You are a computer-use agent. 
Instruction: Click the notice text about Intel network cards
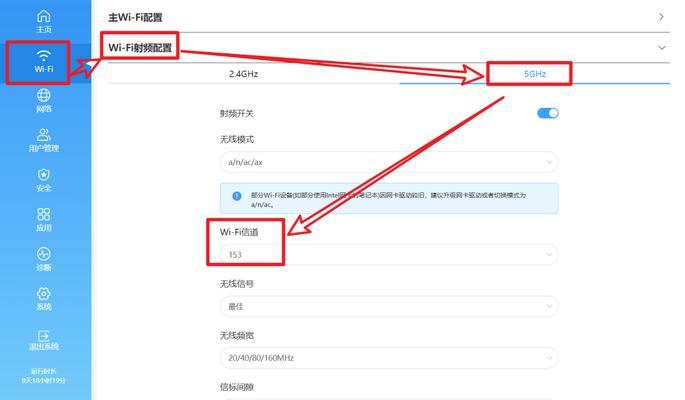click(x=388, y=200)
